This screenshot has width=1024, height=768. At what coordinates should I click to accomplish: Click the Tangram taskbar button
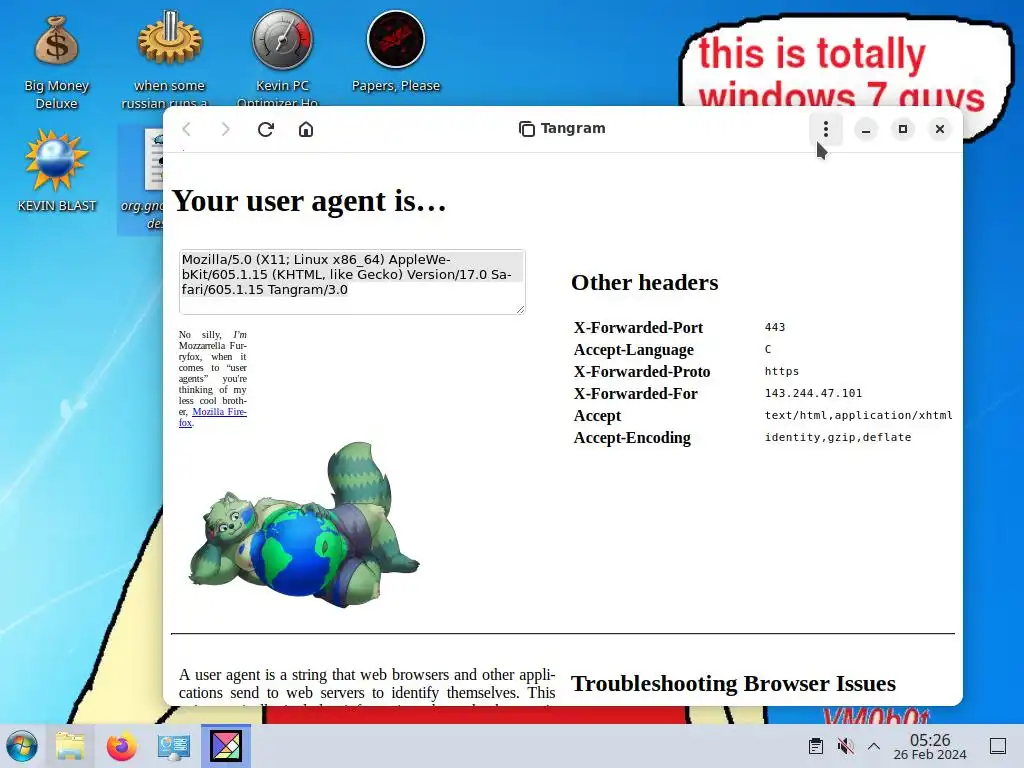tap(225, 746)
